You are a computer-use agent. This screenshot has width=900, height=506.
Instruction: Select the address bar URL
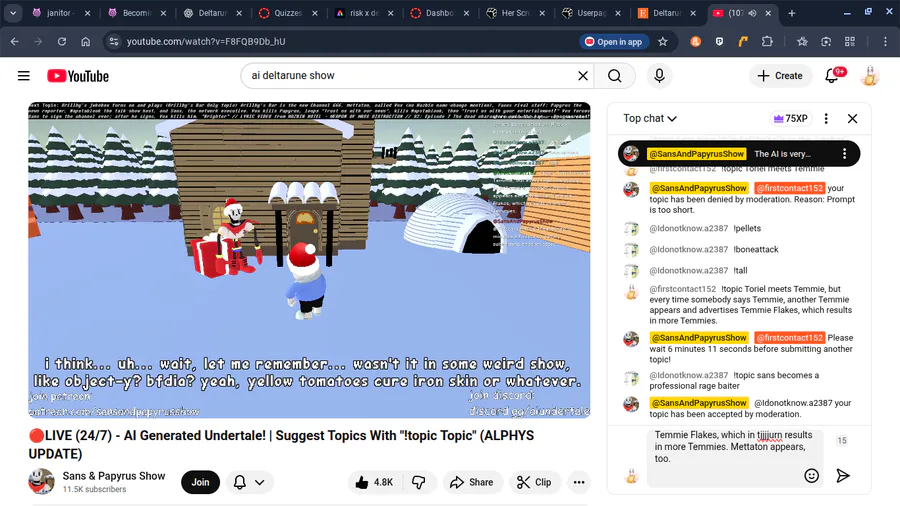coord(206,41)
